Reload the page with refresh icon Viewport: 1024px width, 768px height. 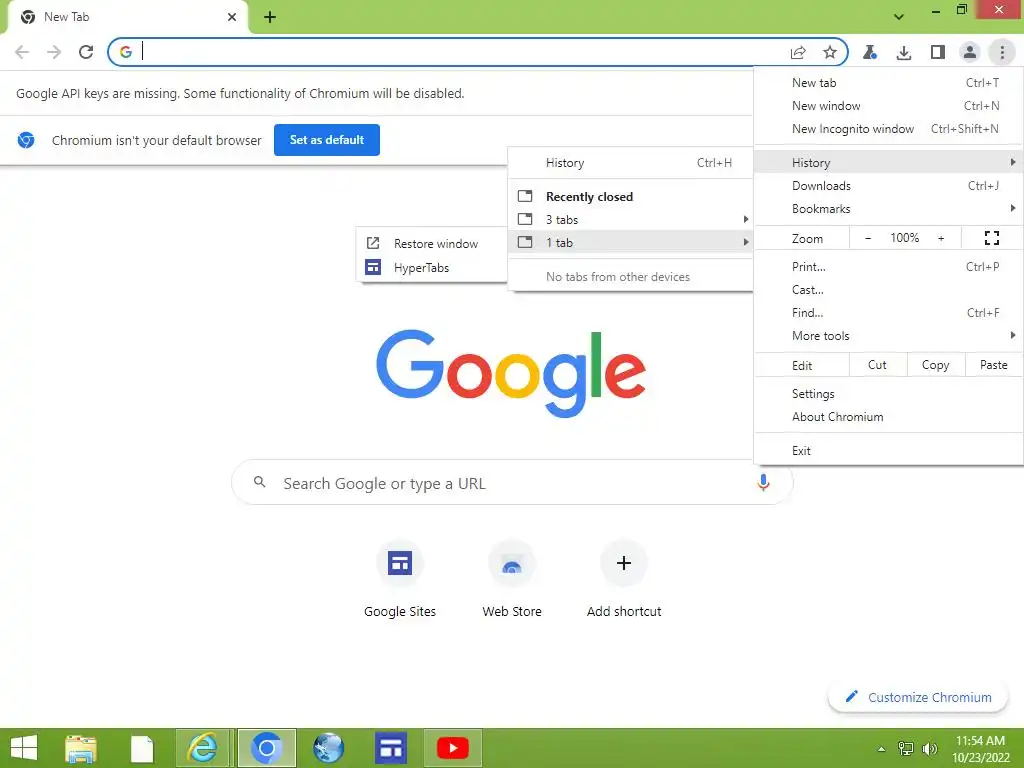click(86, 52)
